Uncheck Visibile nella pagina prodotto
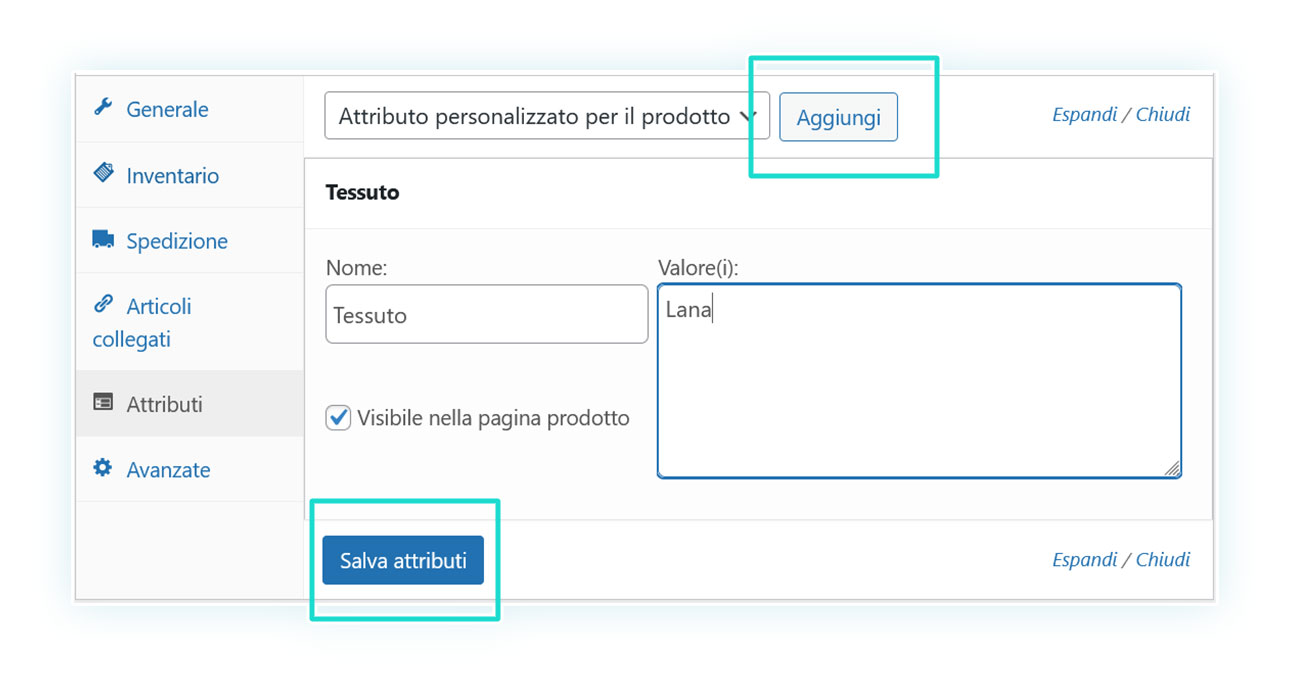 [x=338, y=417]
